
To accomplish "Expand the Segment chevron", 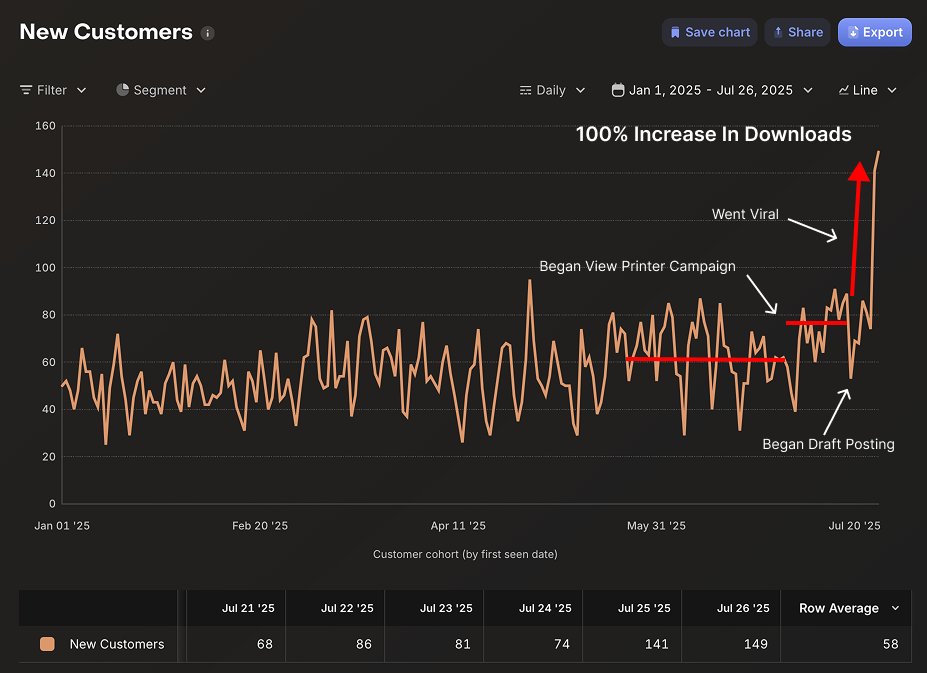I will point(201,90).
